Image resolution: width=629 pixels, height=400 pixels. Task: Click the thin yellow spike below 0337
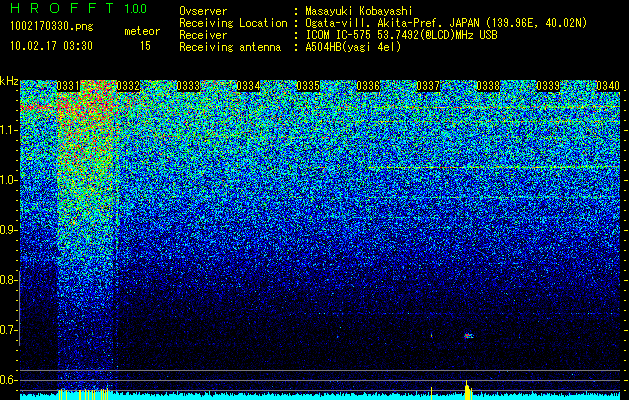431,393
